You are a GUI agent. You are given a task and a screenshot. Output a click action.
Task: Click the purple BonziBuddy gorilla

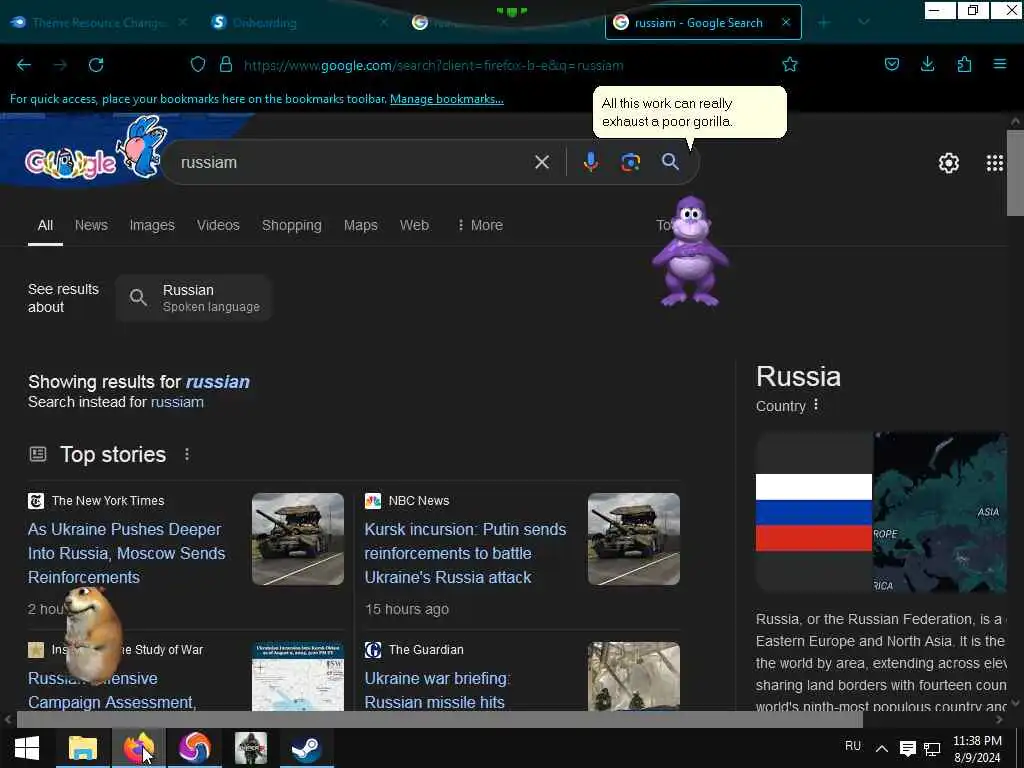point(690,251)
